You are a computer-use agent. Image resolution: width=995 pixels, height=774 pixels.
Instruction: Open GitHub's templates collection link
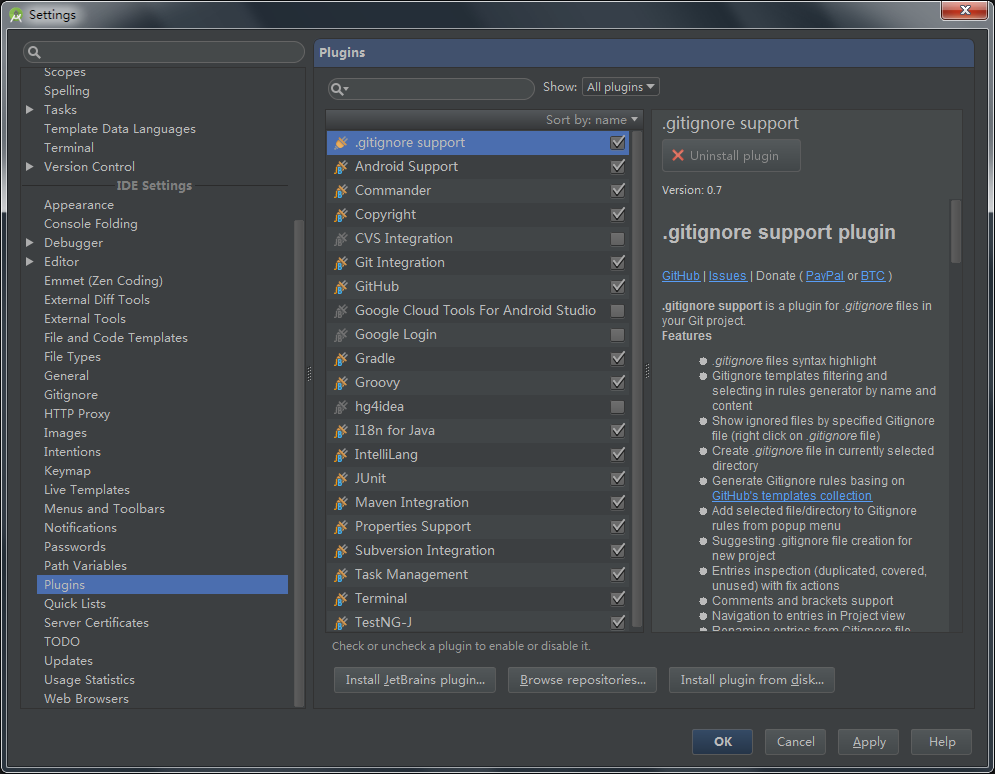(791, 496)
